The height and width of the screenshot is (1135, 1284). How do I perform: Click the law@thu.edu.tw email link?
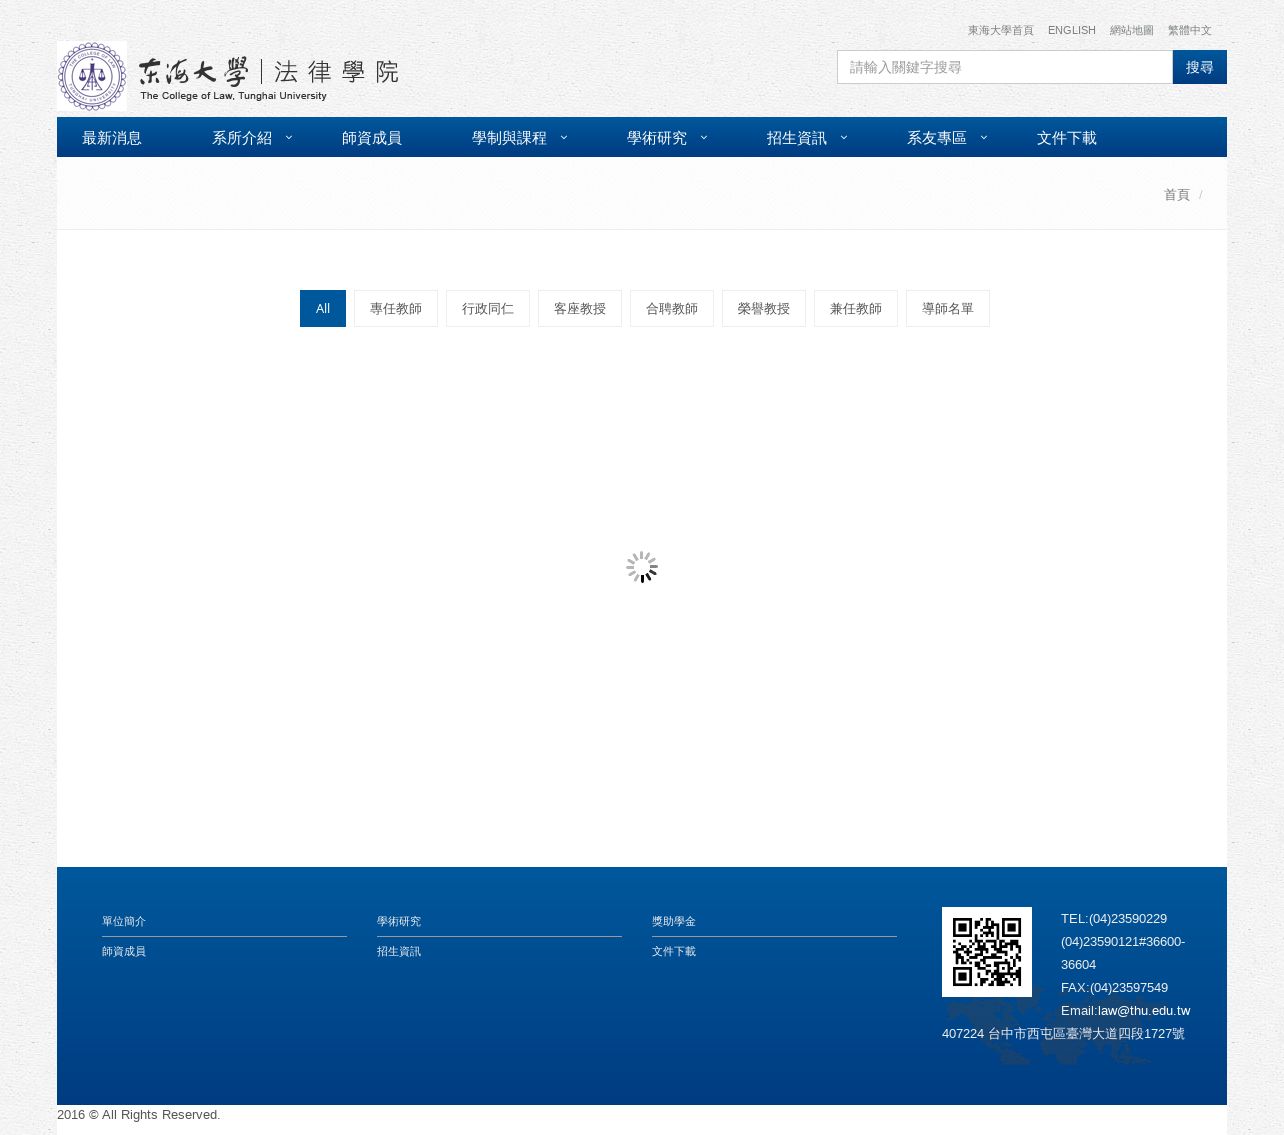[x=1144, y=1011]
